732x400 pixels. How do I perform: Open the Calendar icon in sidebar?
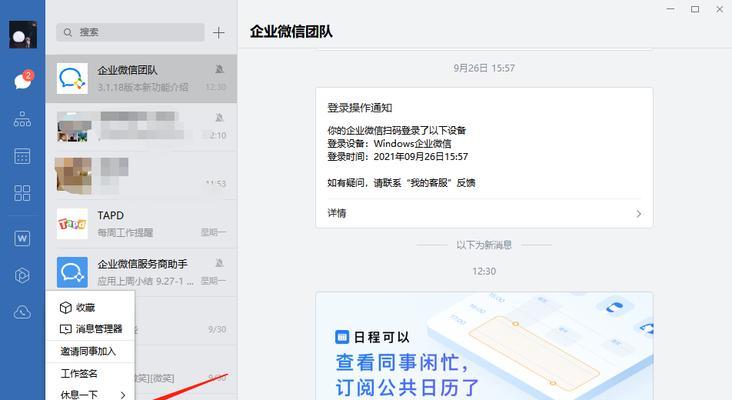(x=22, y=156)
